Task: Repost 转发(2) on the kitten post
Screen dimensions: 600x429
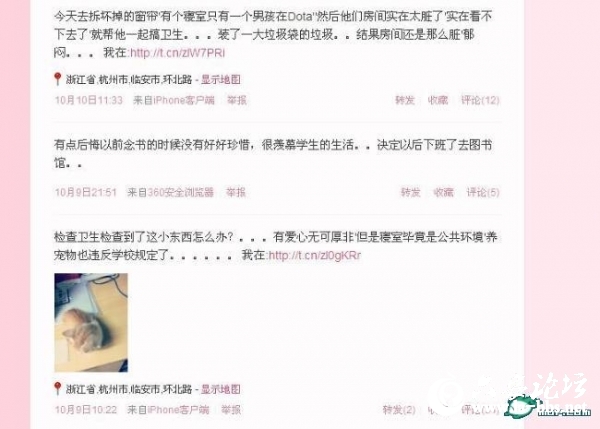Action: coord(399,410)
